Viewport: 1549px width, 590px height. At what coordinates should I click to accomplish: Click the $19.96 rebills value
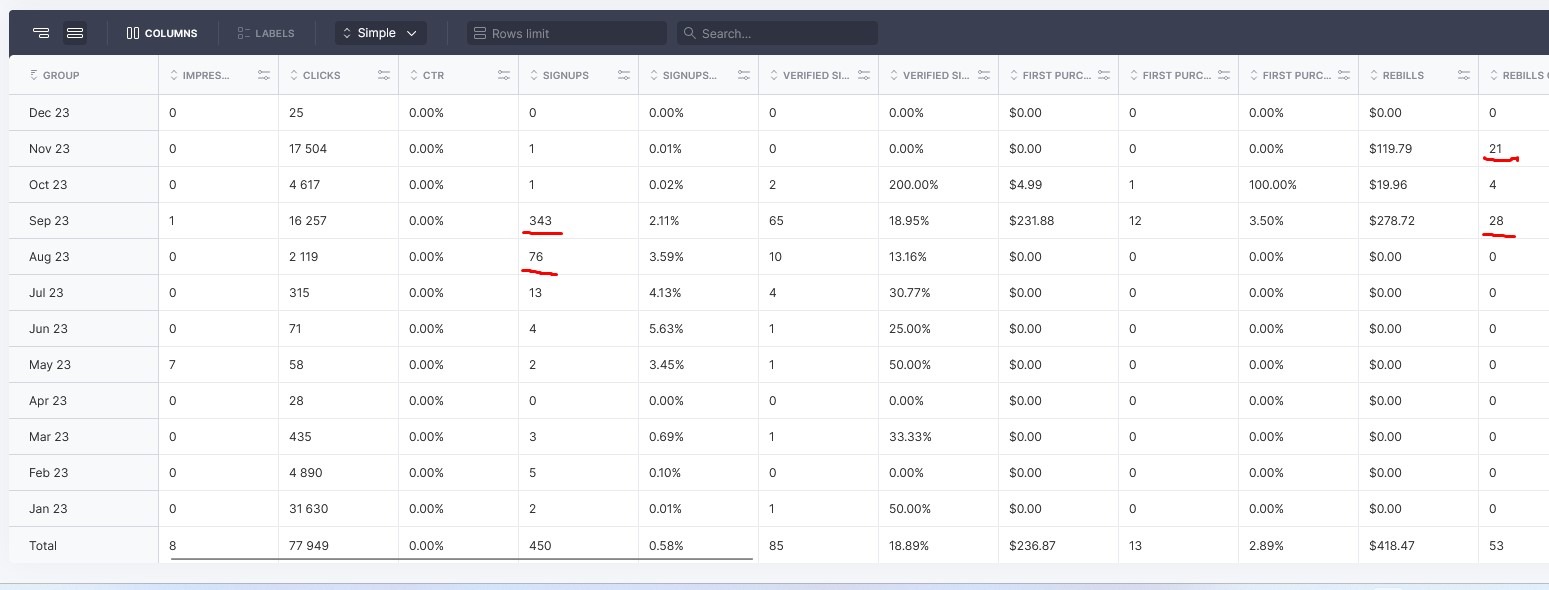1389,185
